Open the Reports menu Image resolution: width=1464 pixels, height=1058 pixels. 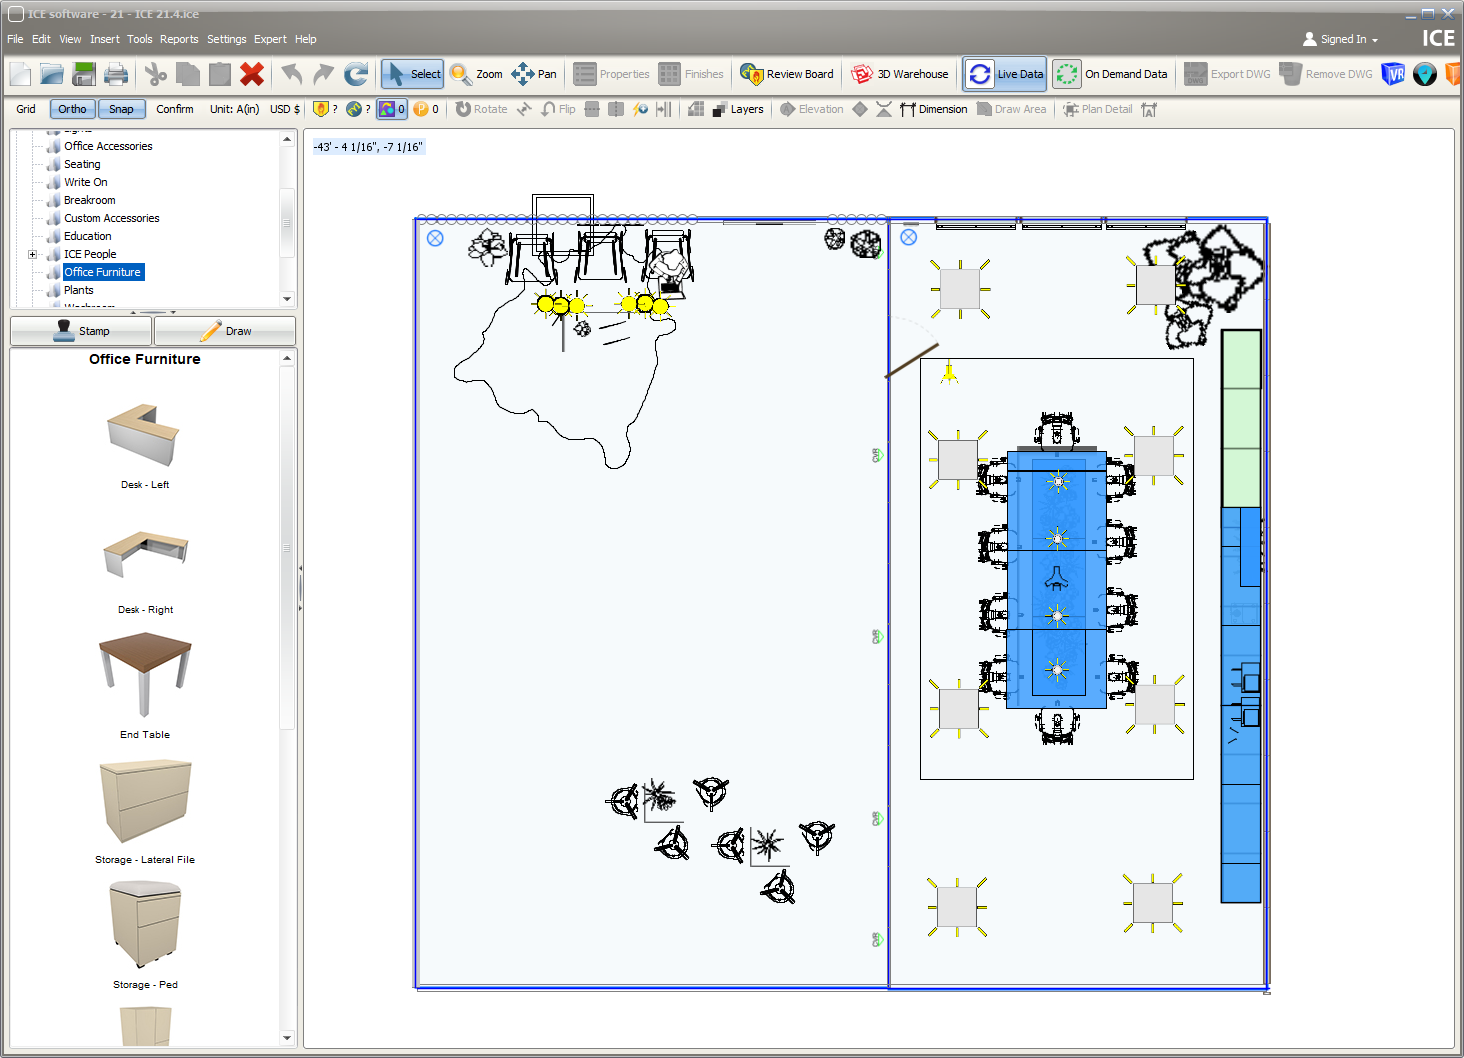179,39
